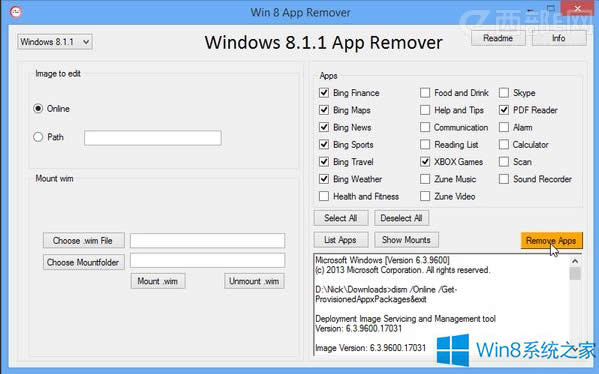Click the output log scrollbar thumb
599x374 pixels.
(575, 274)
